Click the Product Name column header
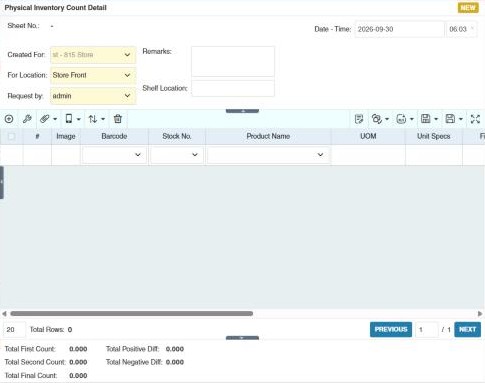Image resolution: width=485 pixels, height=383 pixels. pos(268,136)
